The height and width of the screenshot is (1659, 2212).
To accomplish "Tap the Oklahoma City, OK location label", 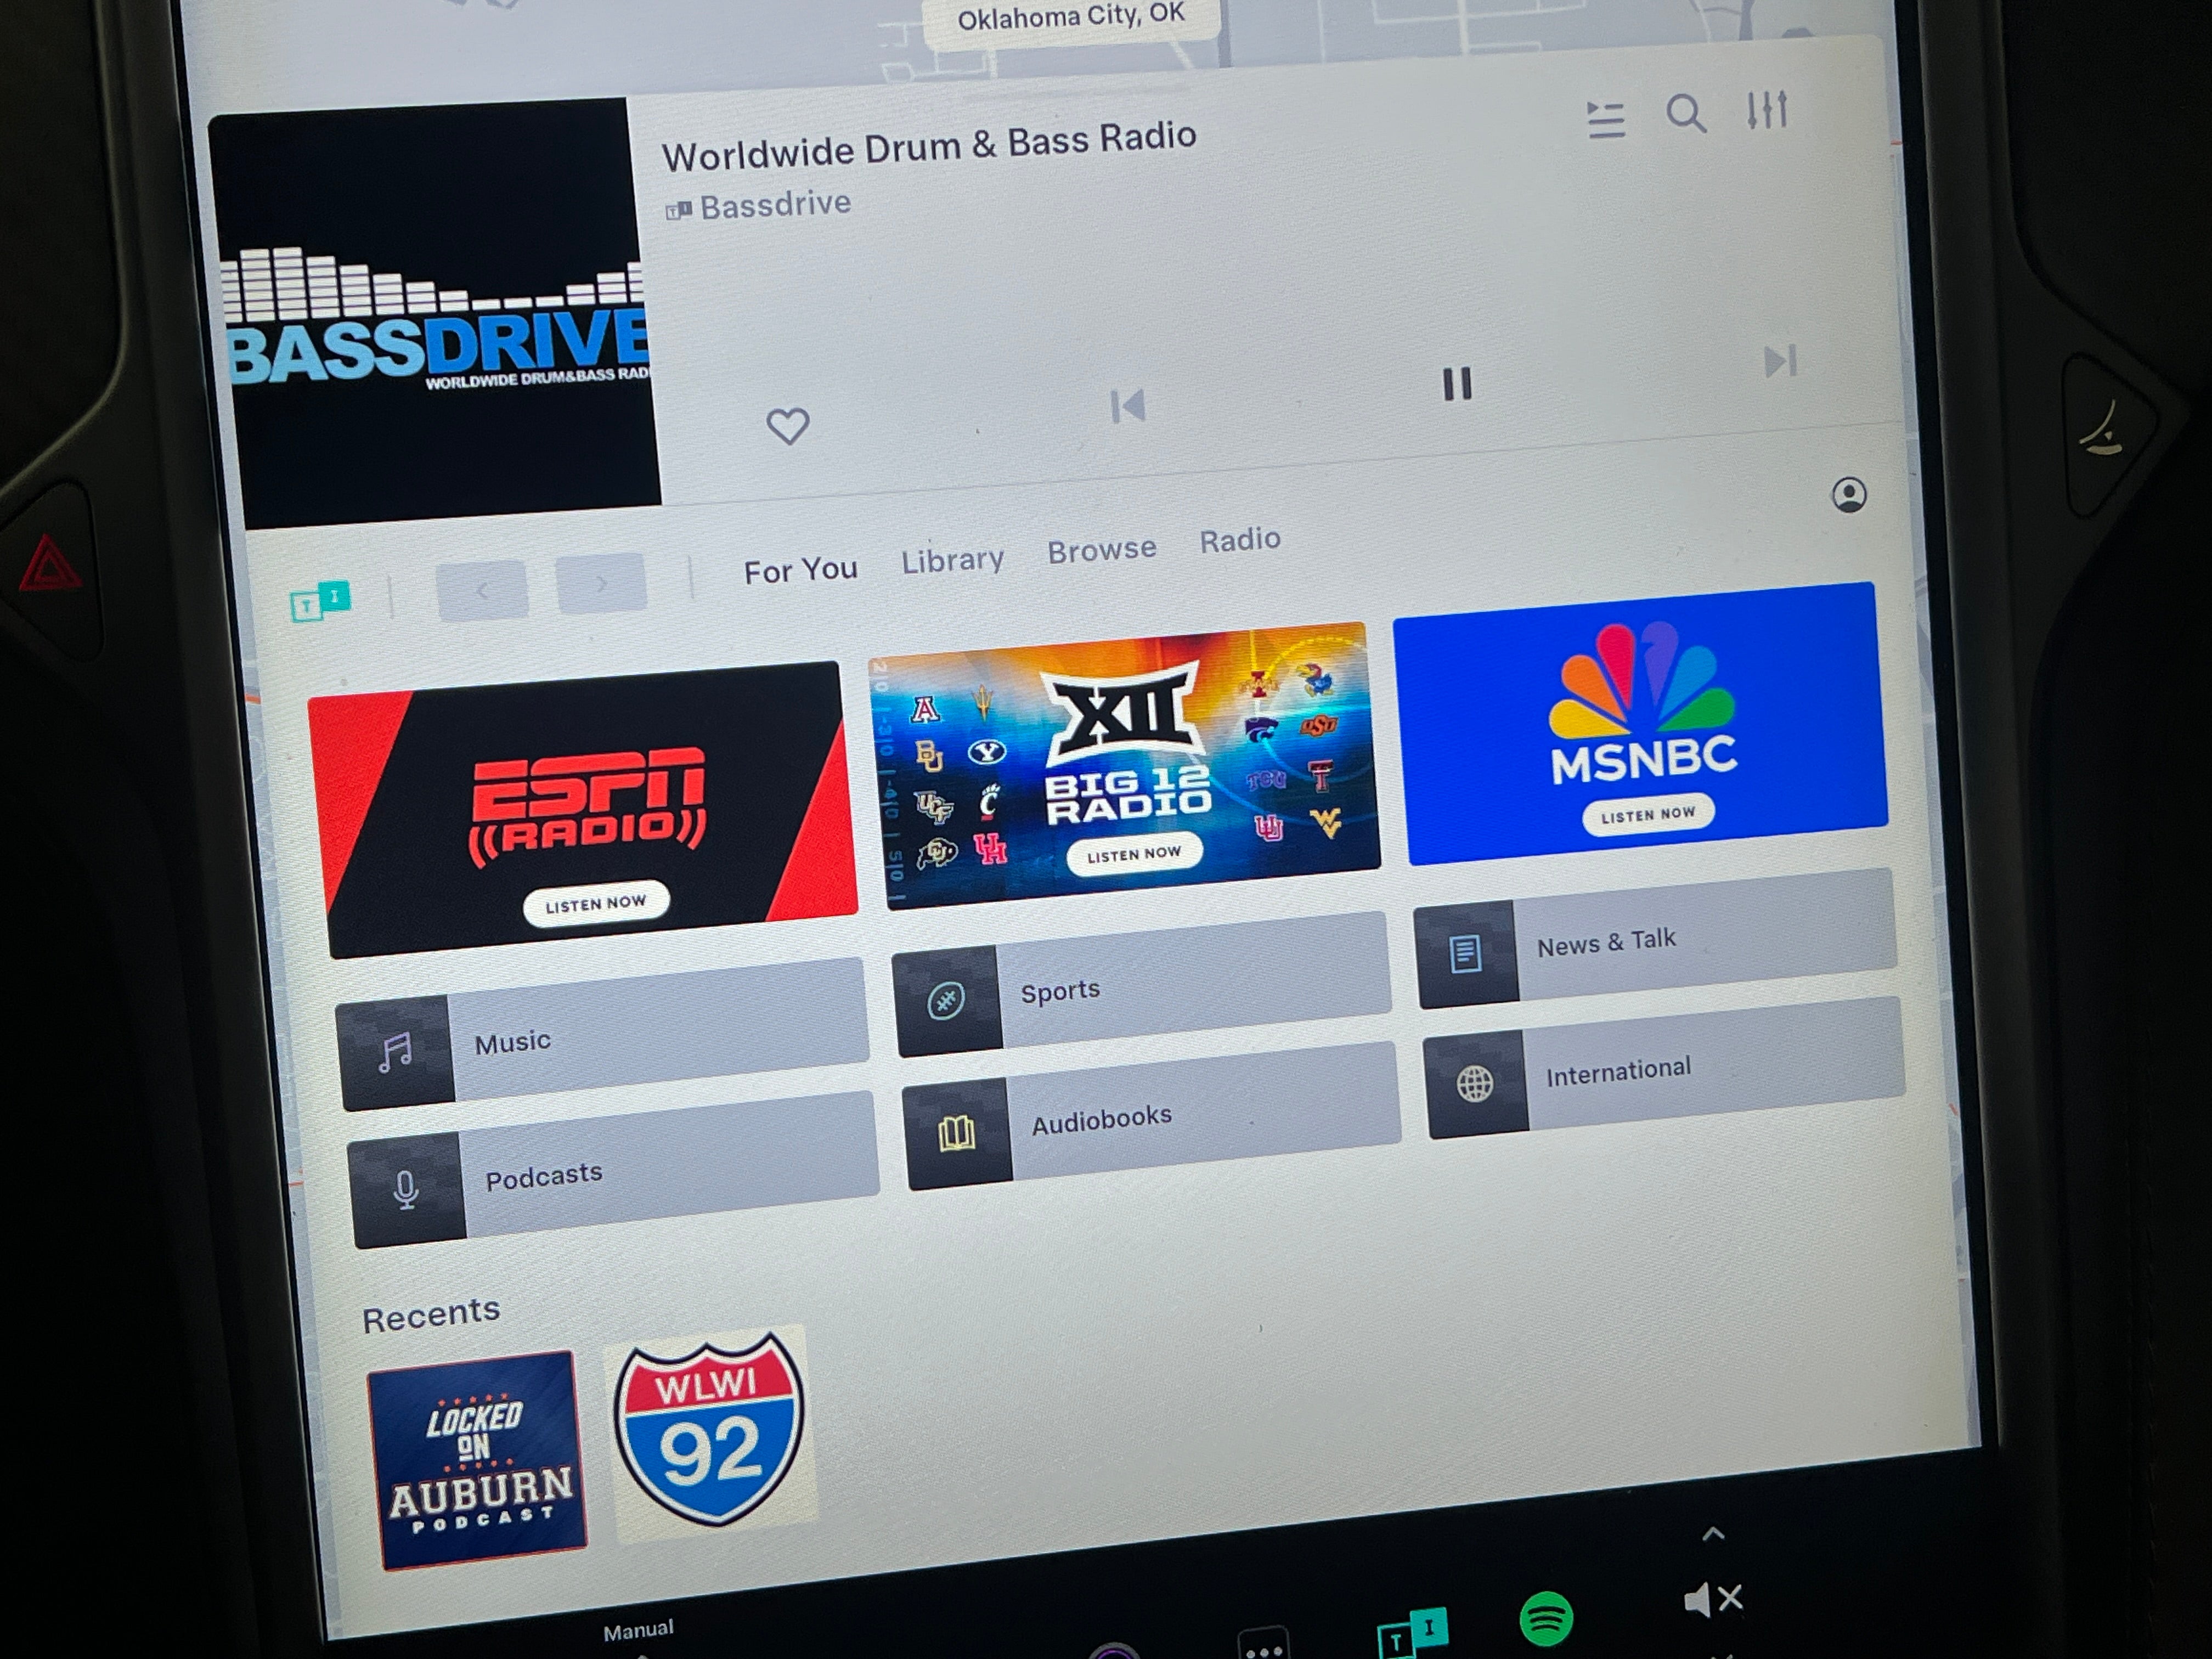I will 1071,17.
